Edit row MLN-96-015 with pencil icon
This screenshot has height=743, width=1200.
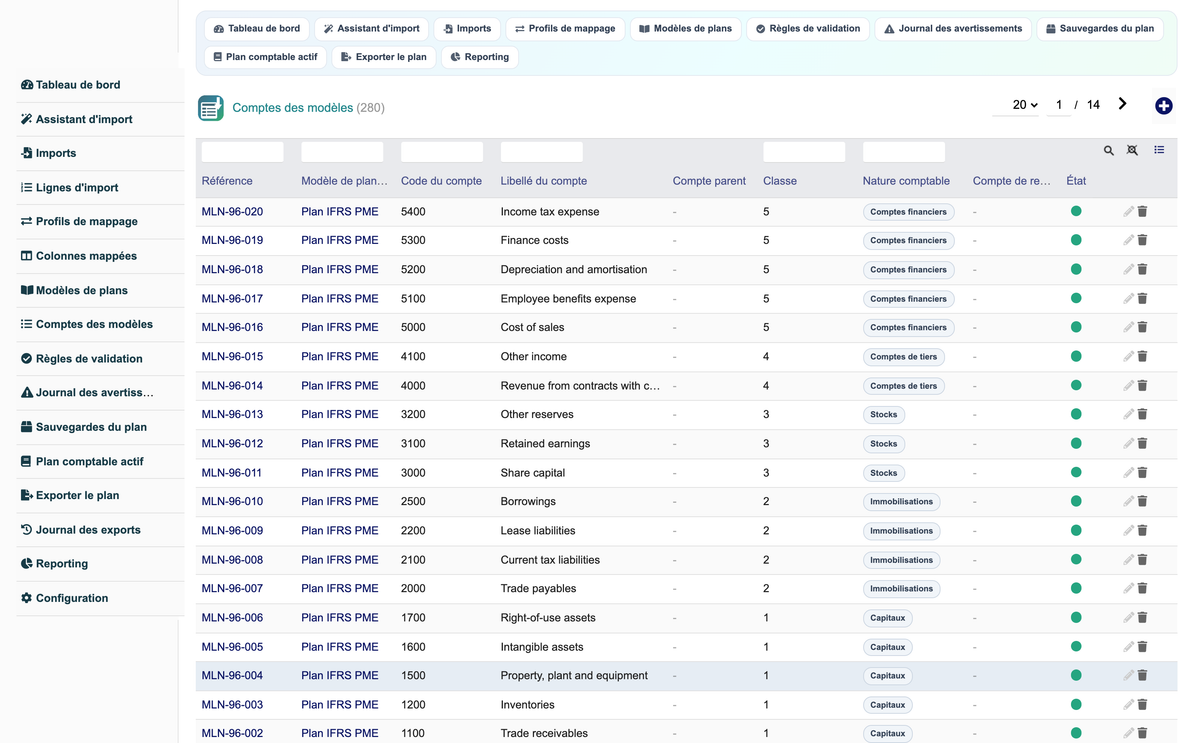1128,357
